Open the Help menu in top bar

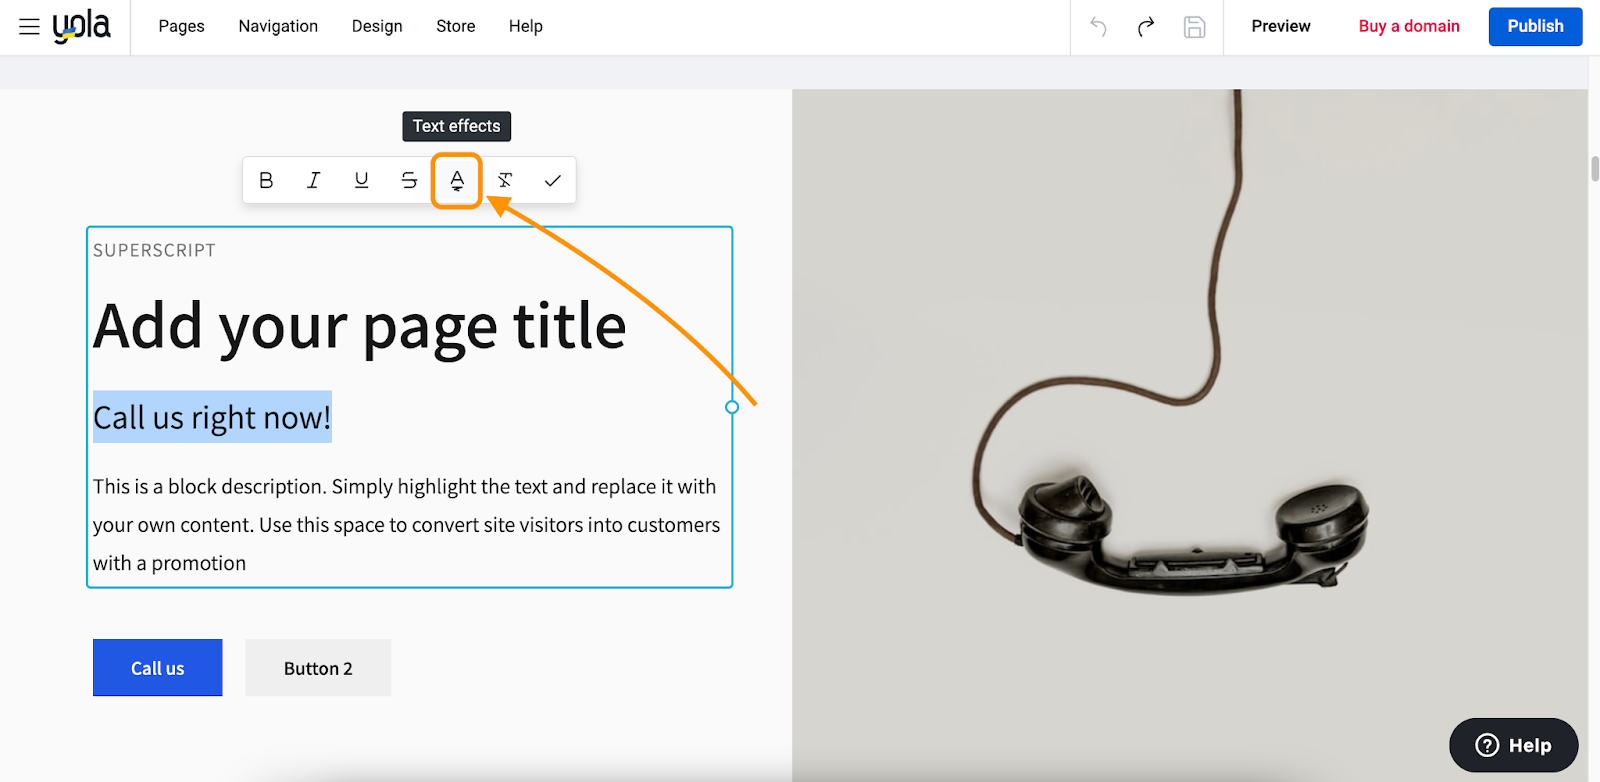(x=525, y=26)
